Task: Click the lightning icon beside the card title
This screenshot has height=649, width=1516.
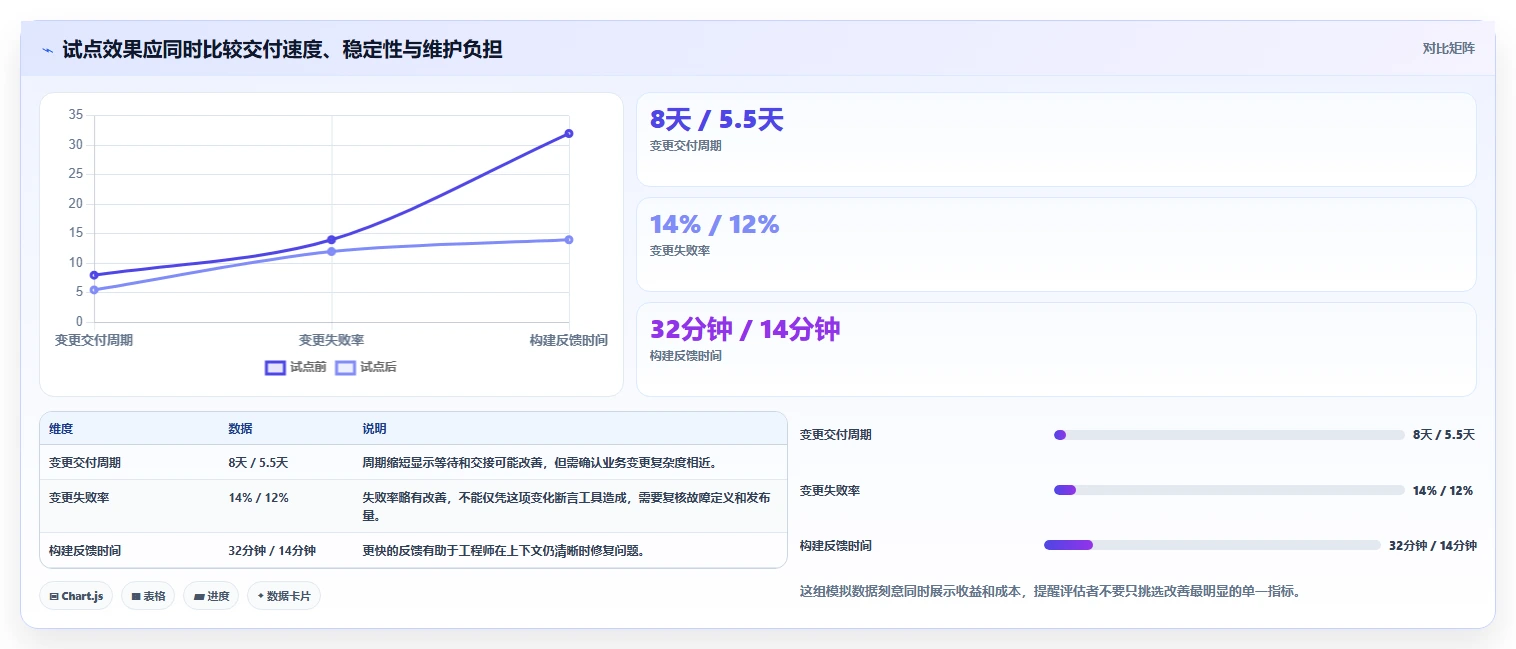Action: click(47, 49)
